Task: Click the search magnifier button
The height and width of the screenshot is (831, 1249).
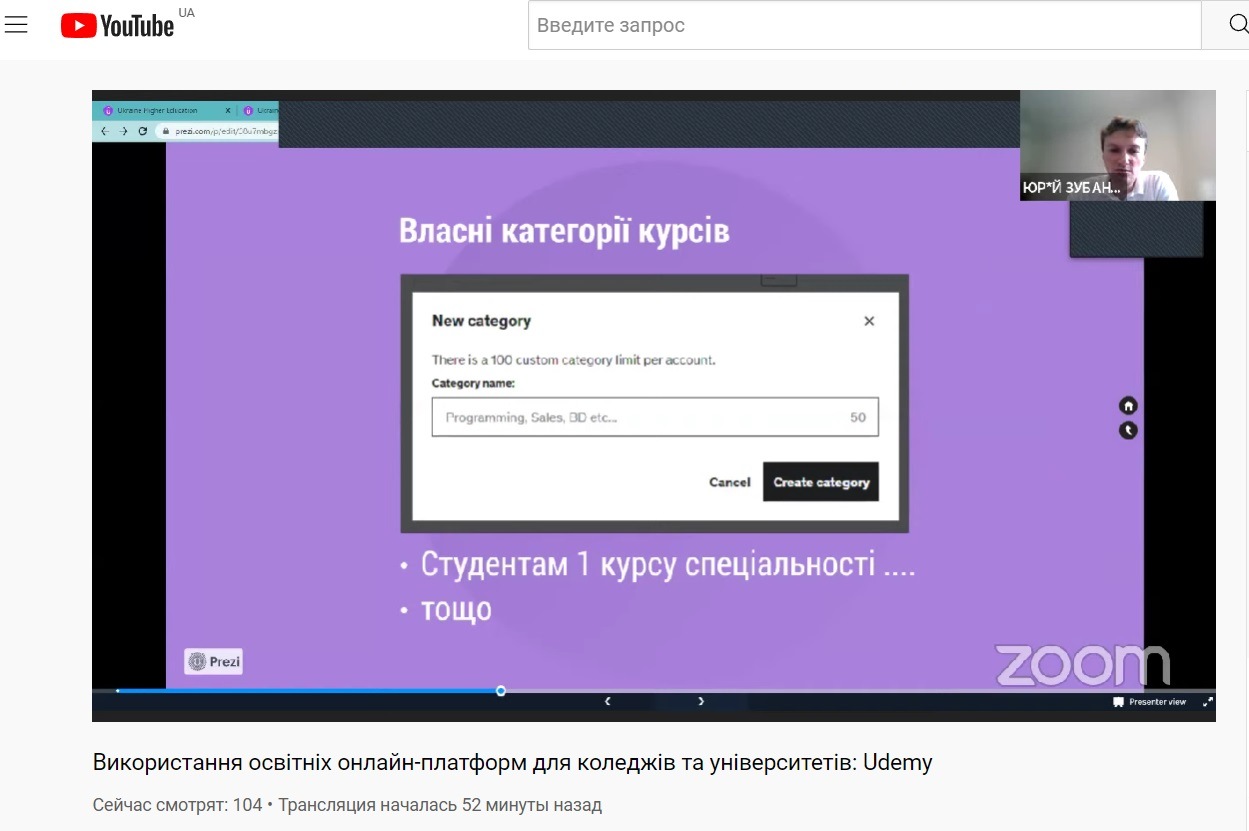Action: pyautogui.click(x=1236, y=25)
